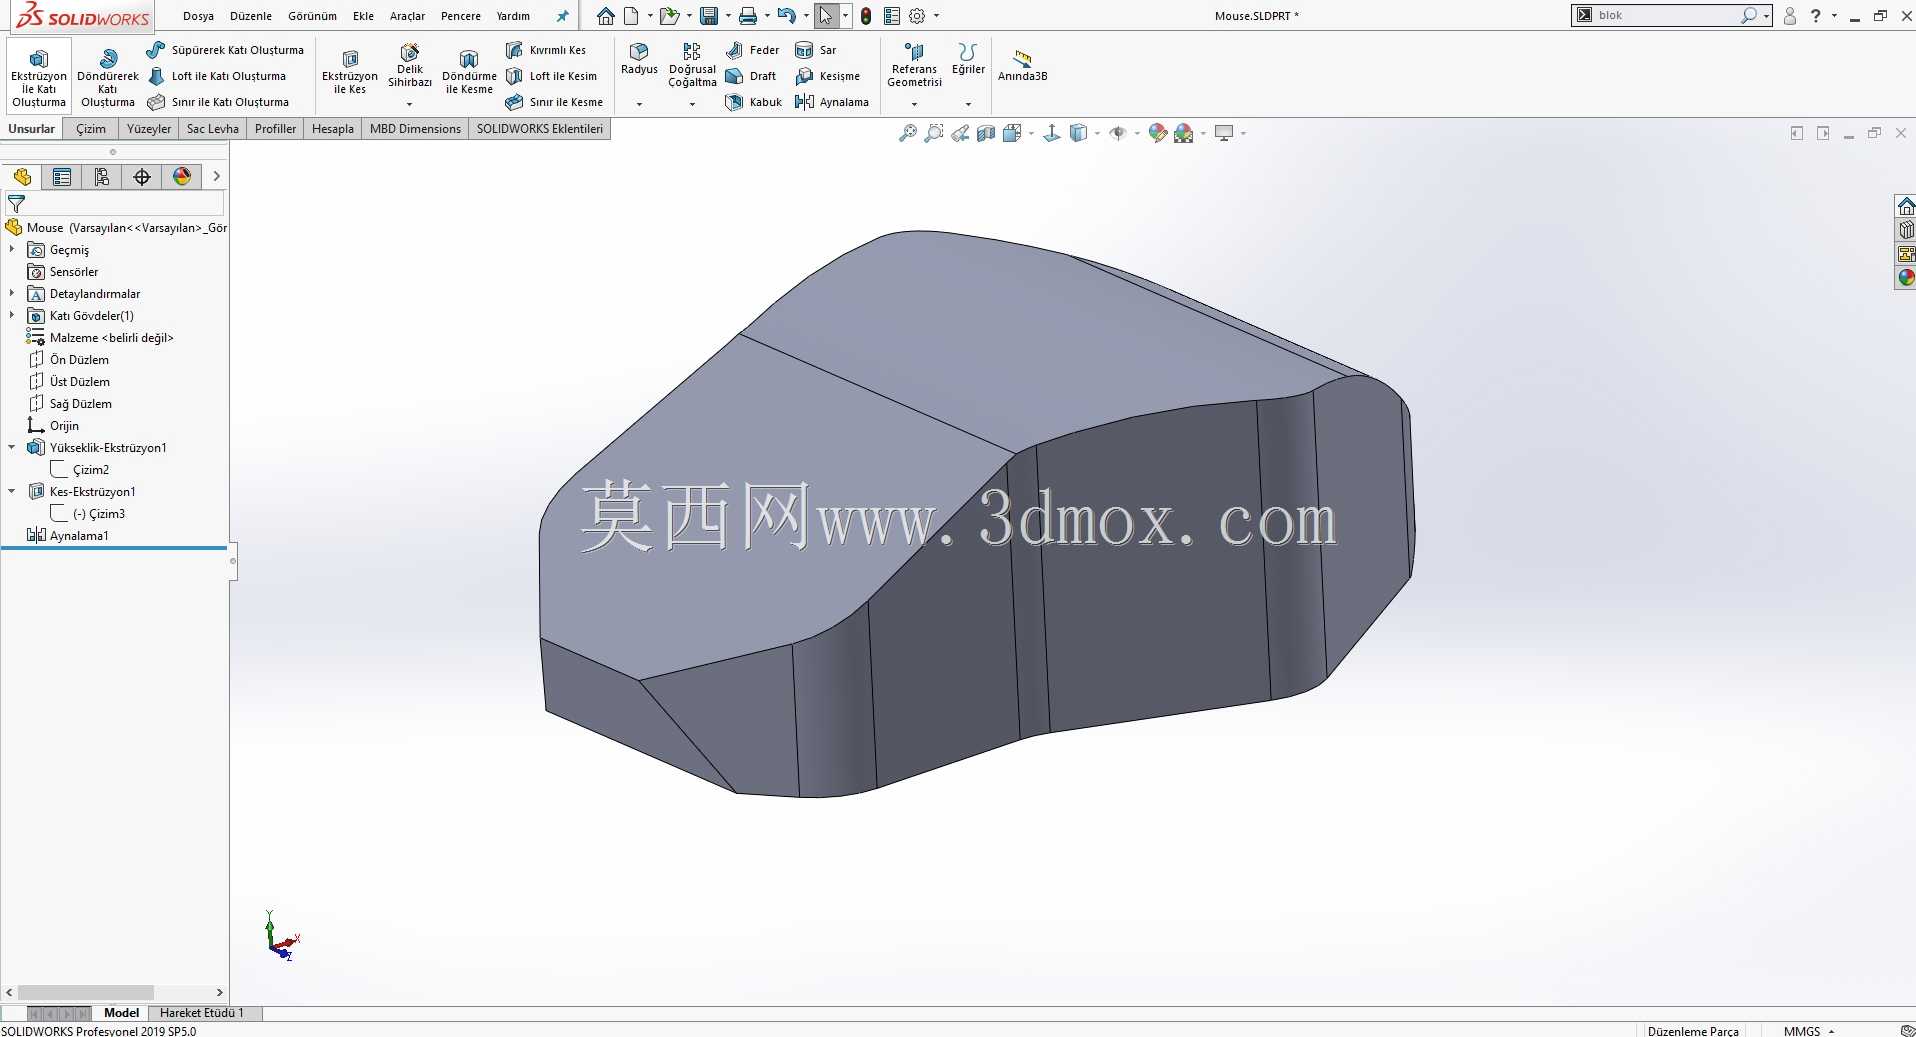The image size is (1916, 1037).
Task: Select the Ön Düzlem plane
Action: [x=79, y=359]
